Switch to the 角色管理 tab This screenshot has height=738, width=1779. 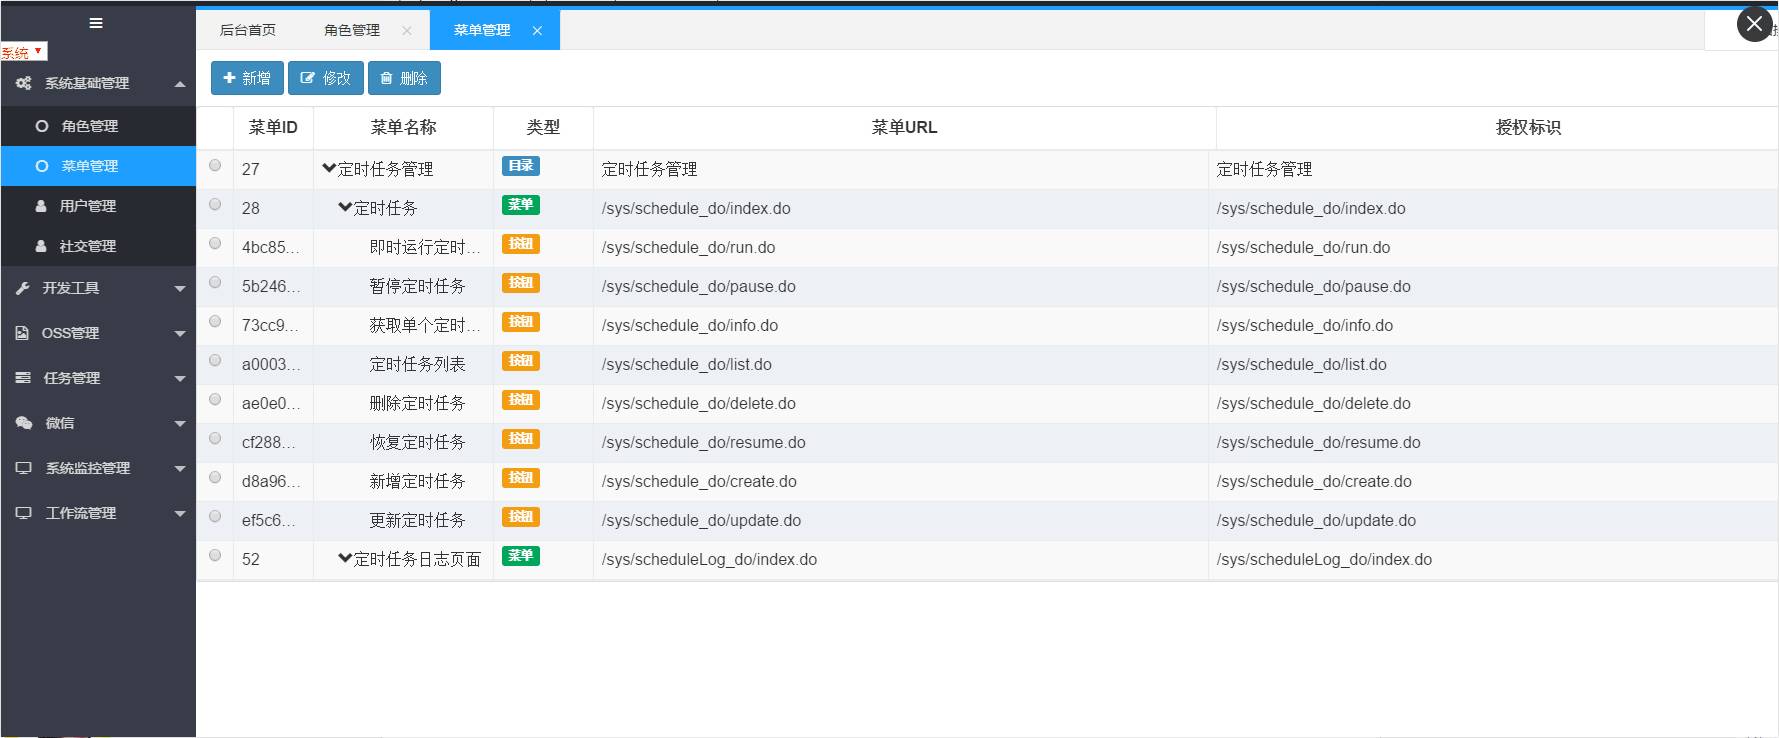click(352, 30)
